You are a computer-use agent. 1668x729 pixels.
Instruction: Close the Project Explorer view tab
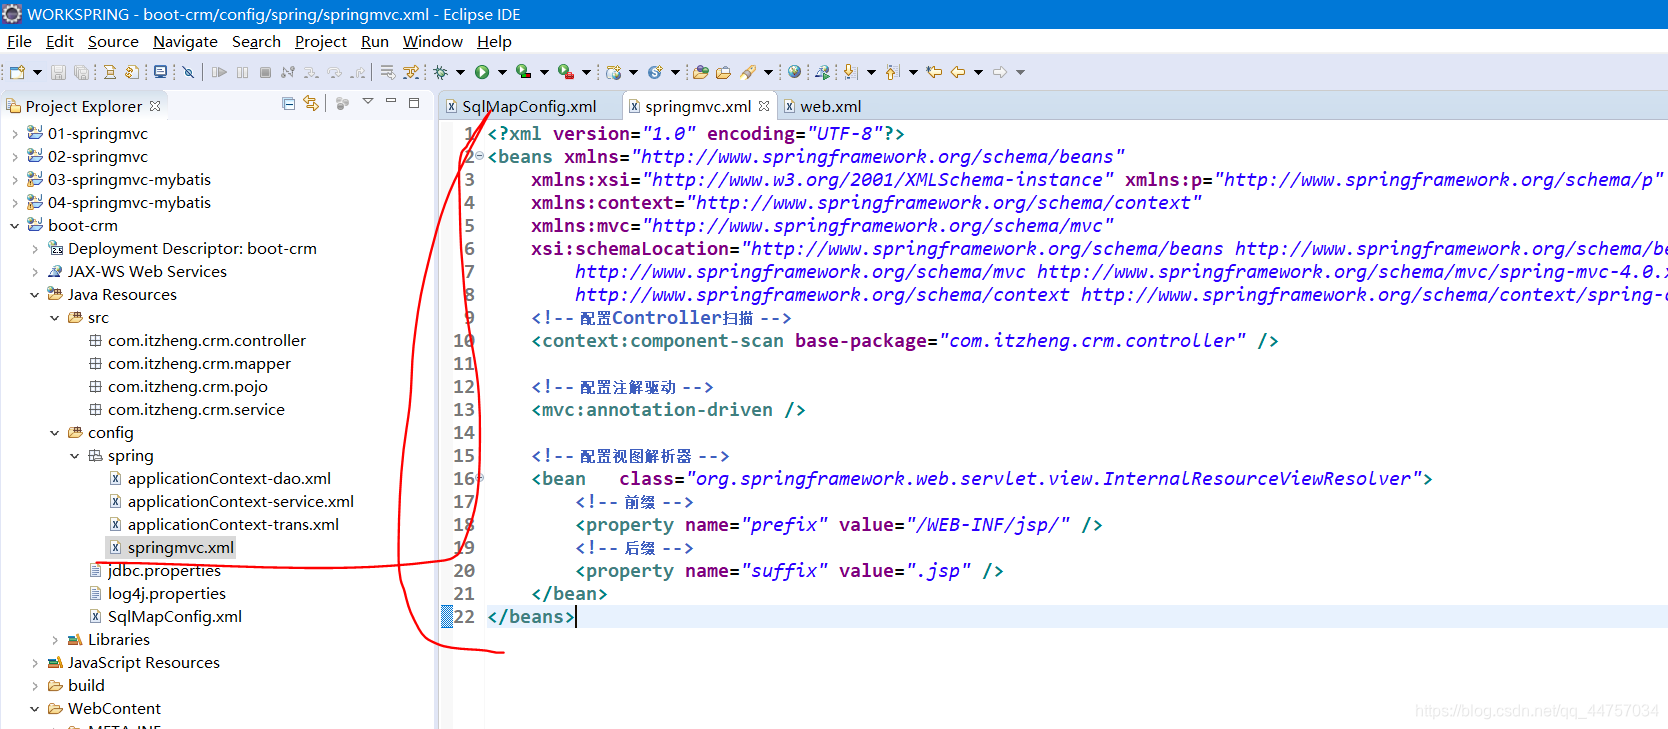(x=155, y=106)
